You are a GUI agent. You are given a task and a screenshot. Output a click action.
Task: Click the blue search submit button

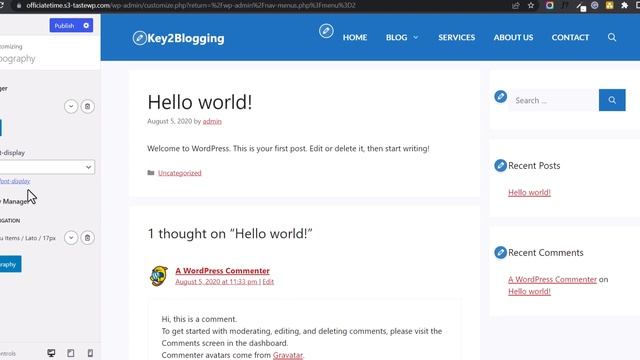pos(612,100)
